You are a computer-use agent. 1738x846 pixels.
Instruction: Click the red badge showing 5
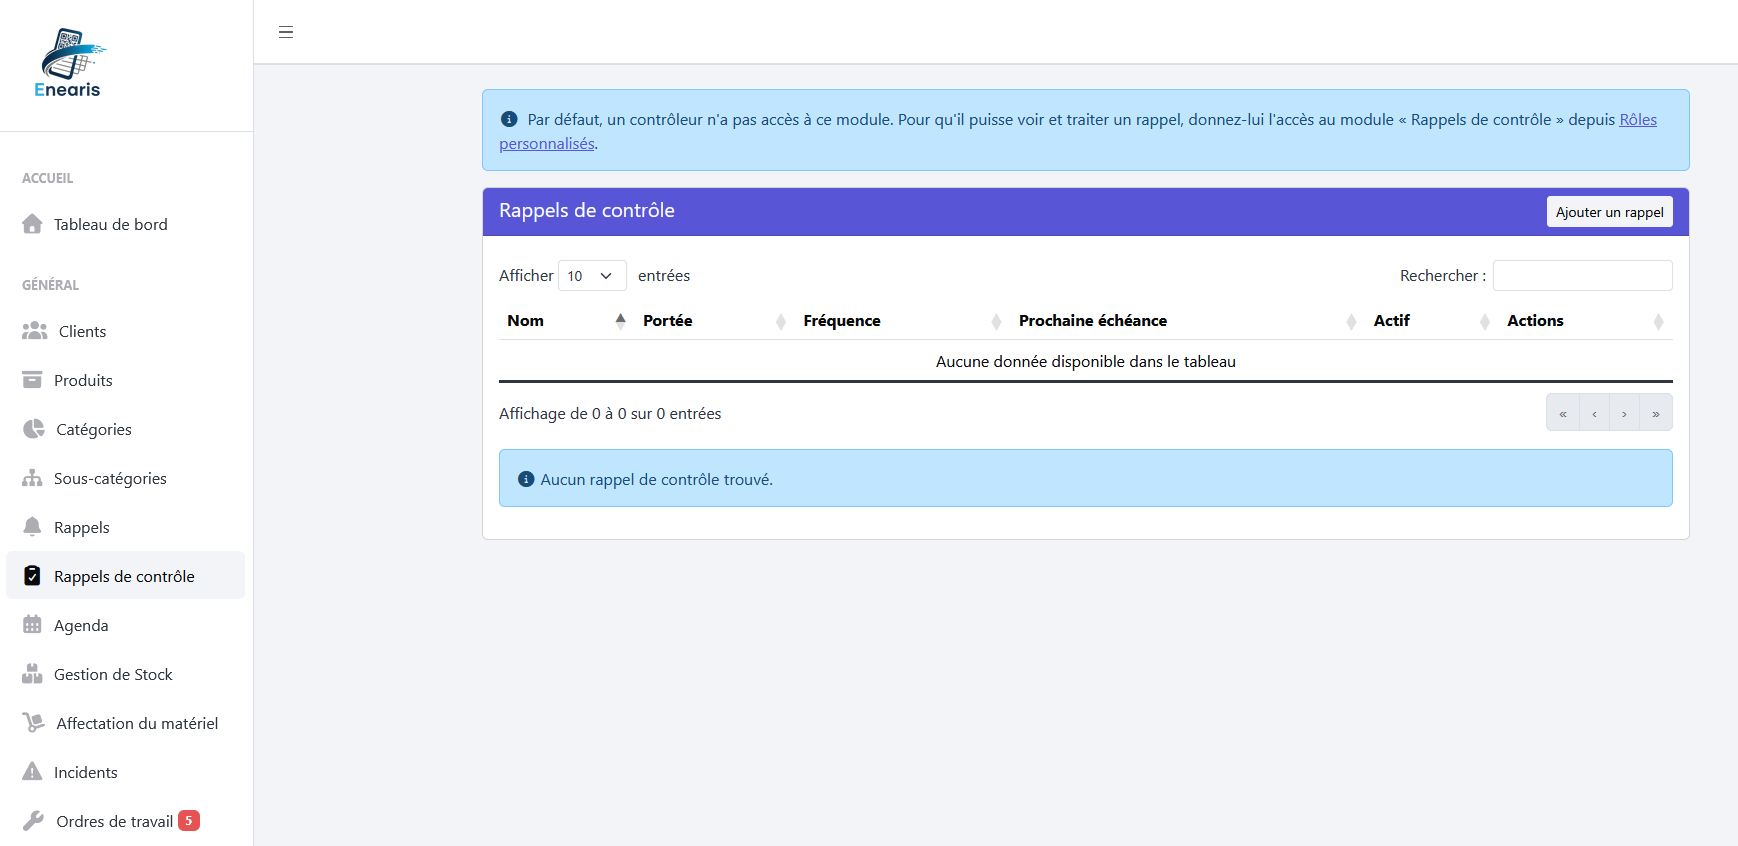[189, 821]
